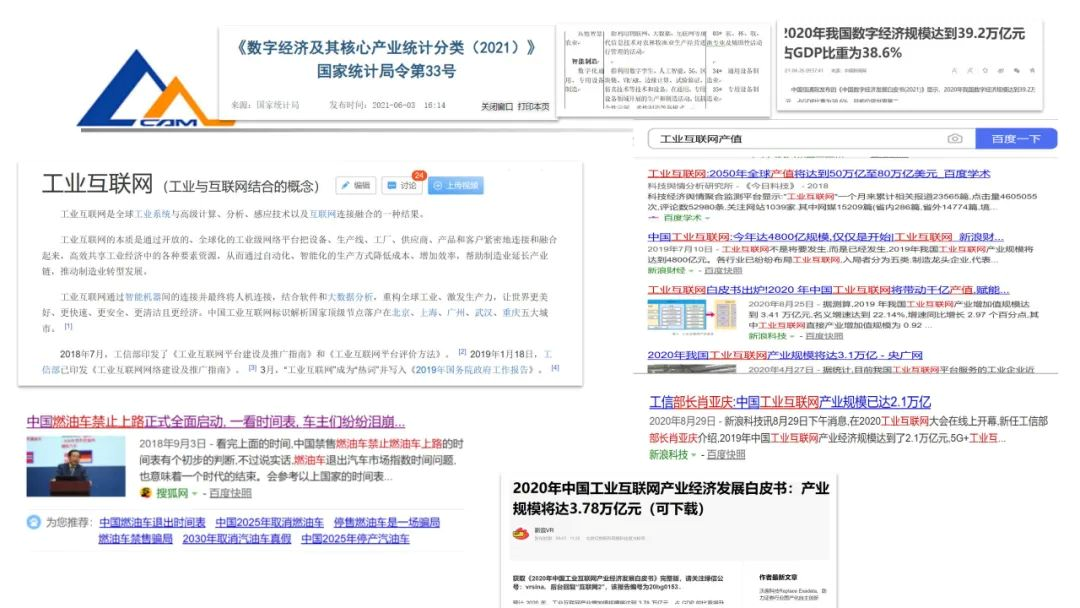Expand the 新浪科技 dropdown under the 肖亚庆 result
Viewport: 1080px width, 608px height.
pyautogui.click(x=693, y=454)
